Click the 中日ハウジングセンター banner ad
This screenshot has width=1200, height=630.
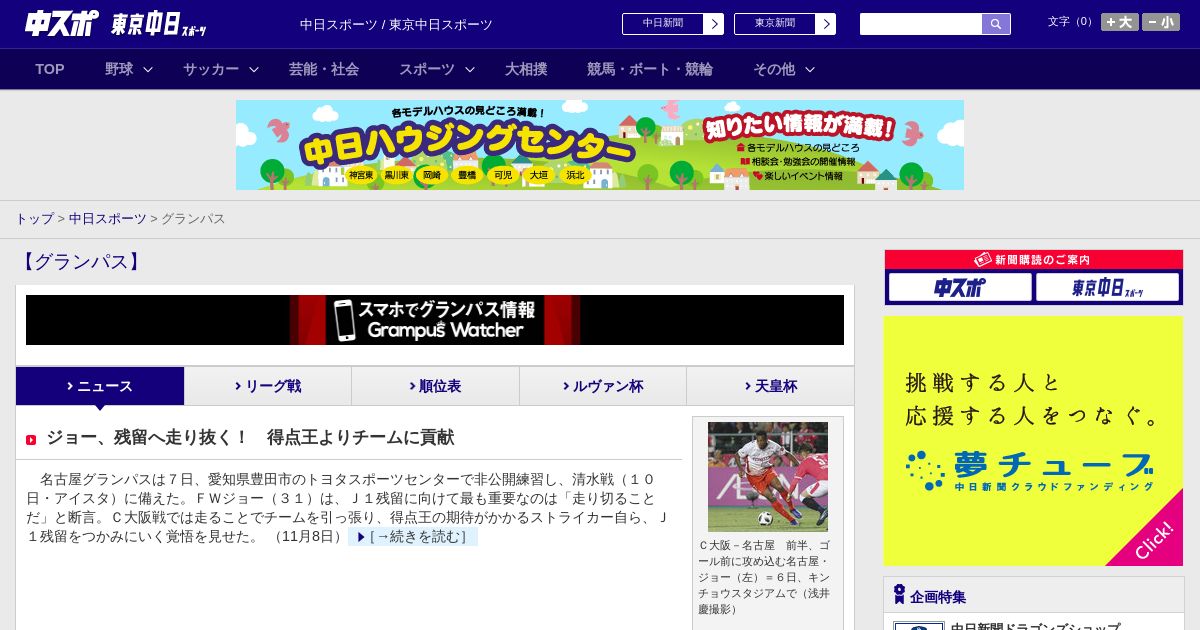click(600, 145)
